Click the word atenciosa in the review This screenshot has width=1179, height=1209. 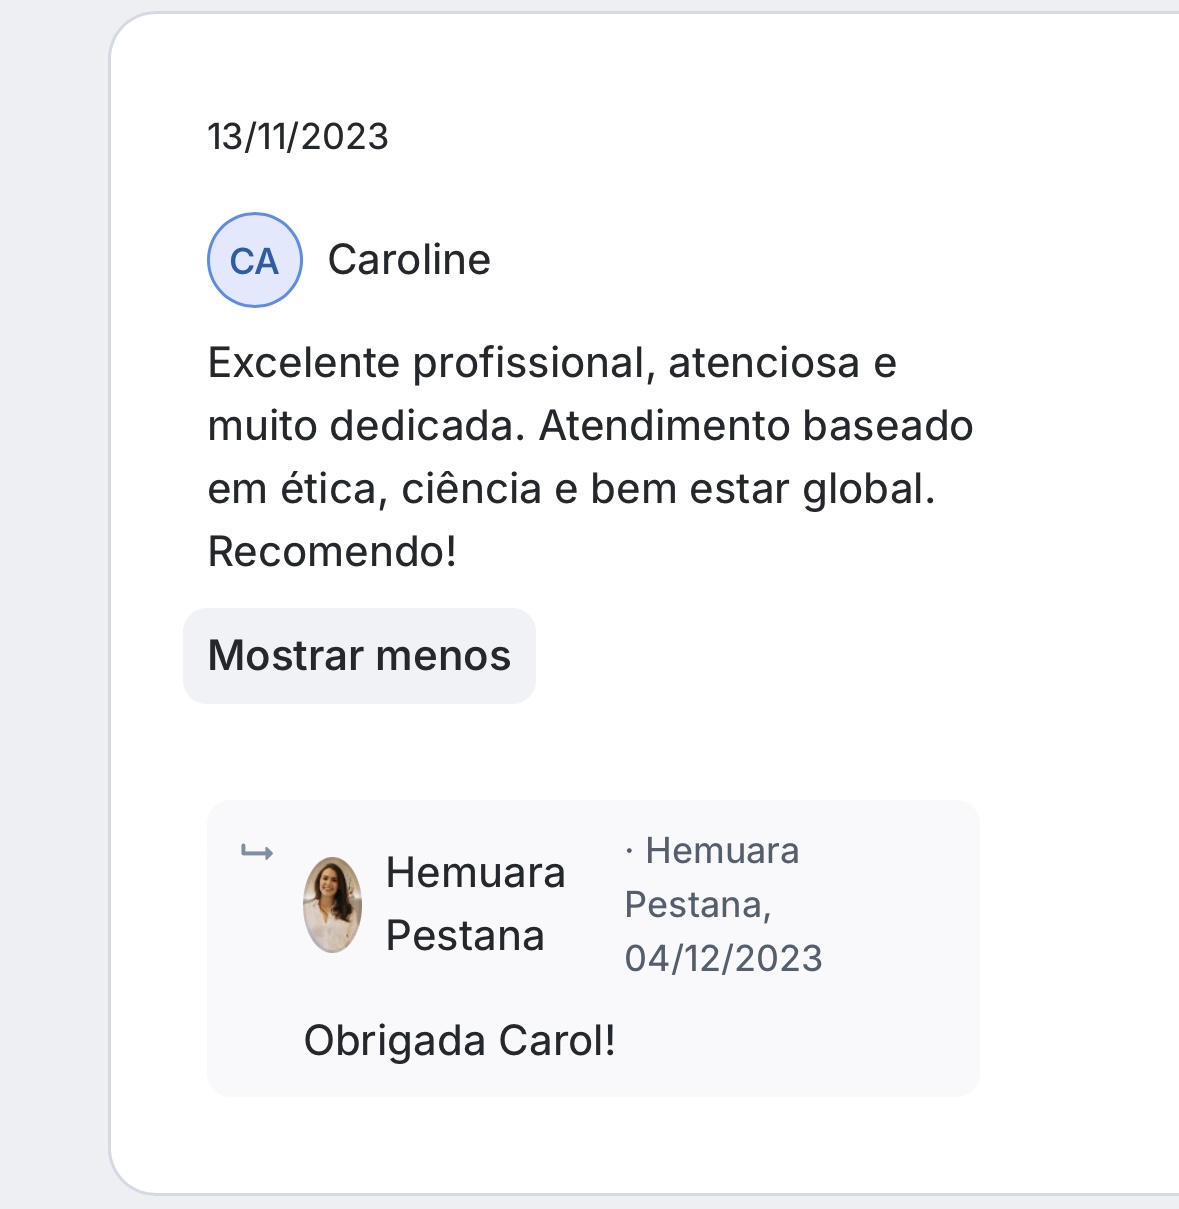764,363
